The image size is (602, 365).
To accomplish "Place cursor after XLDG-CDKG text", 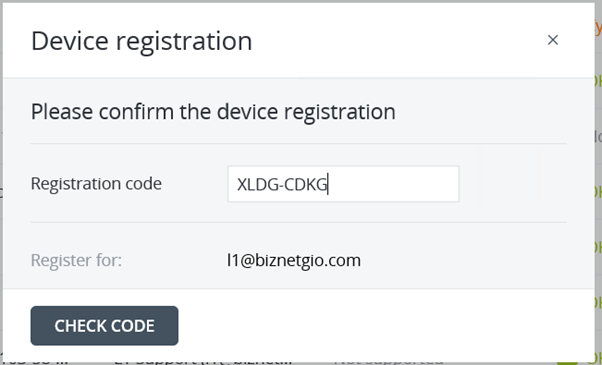I will point(328,185).
